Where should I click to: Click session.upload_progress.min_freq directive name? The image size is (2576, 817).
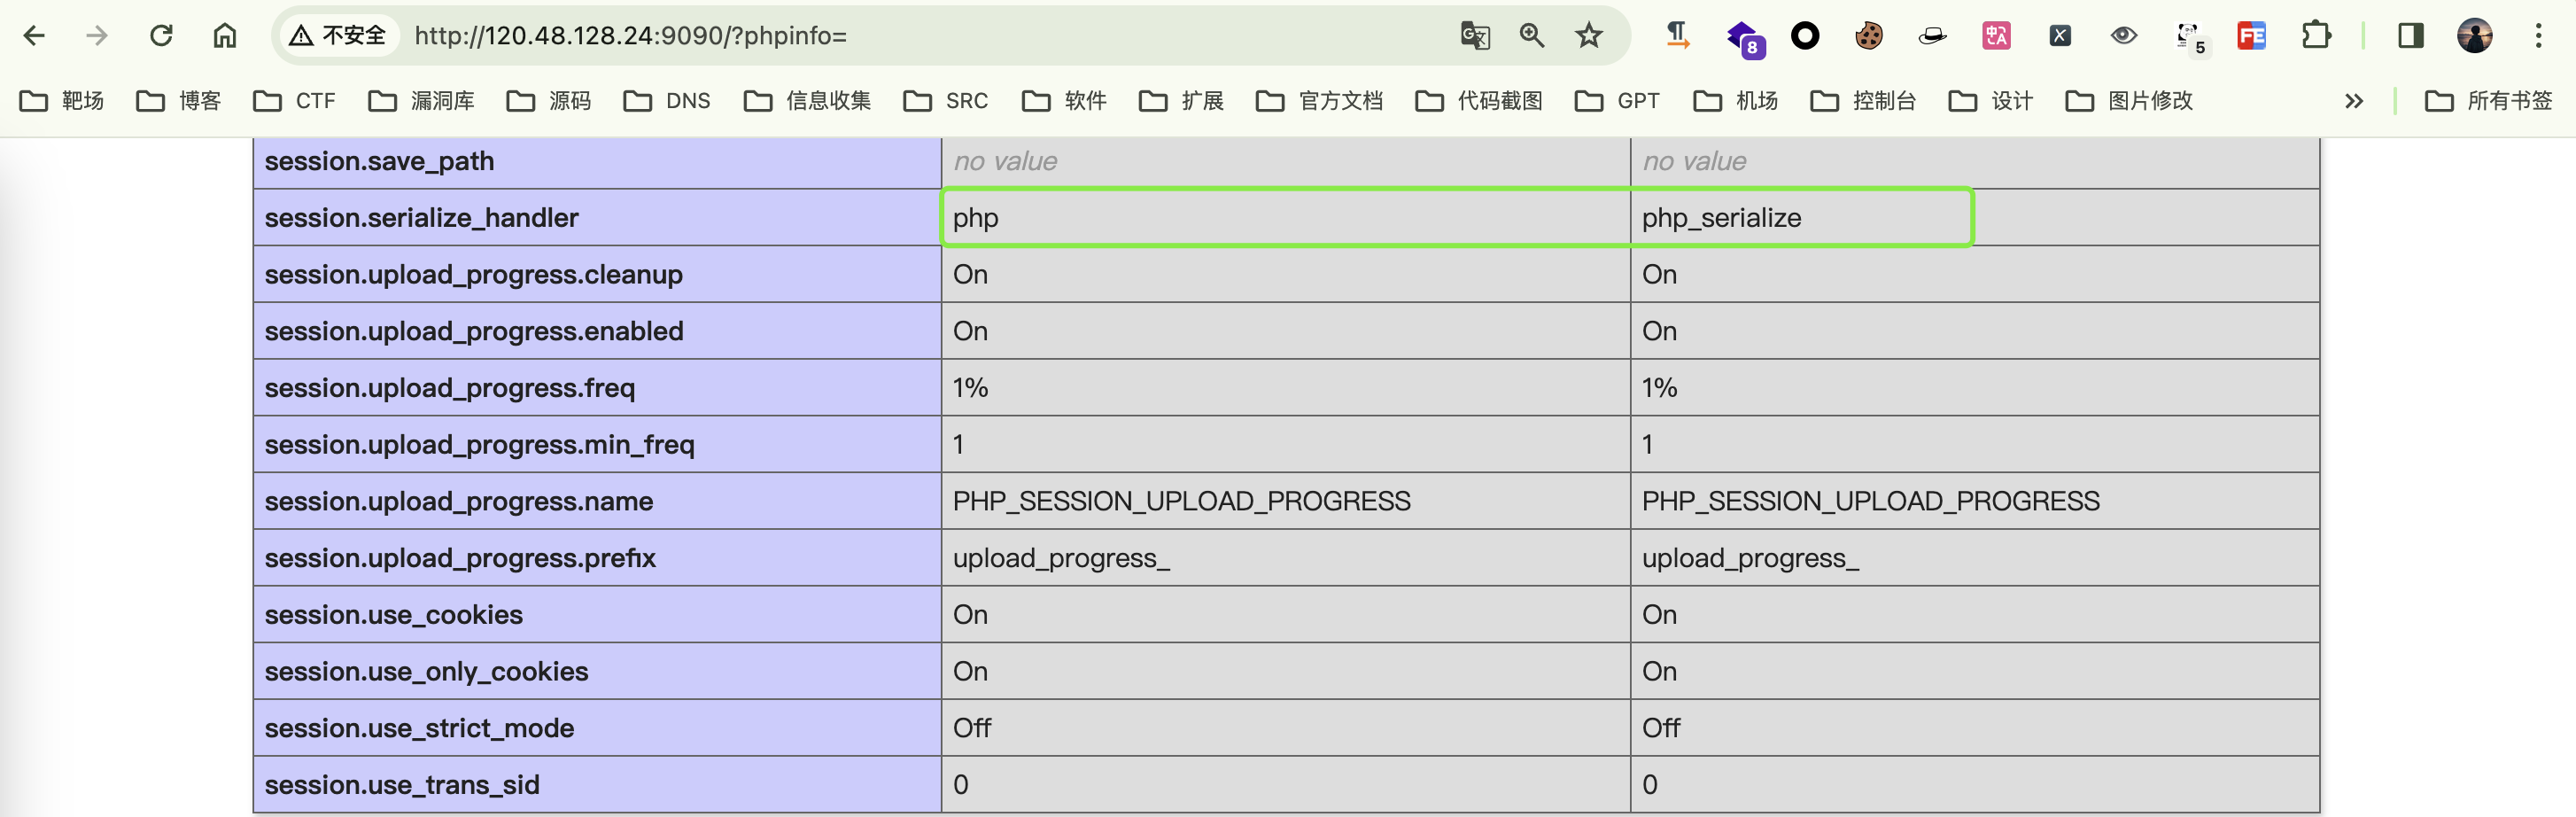[479, 445]
